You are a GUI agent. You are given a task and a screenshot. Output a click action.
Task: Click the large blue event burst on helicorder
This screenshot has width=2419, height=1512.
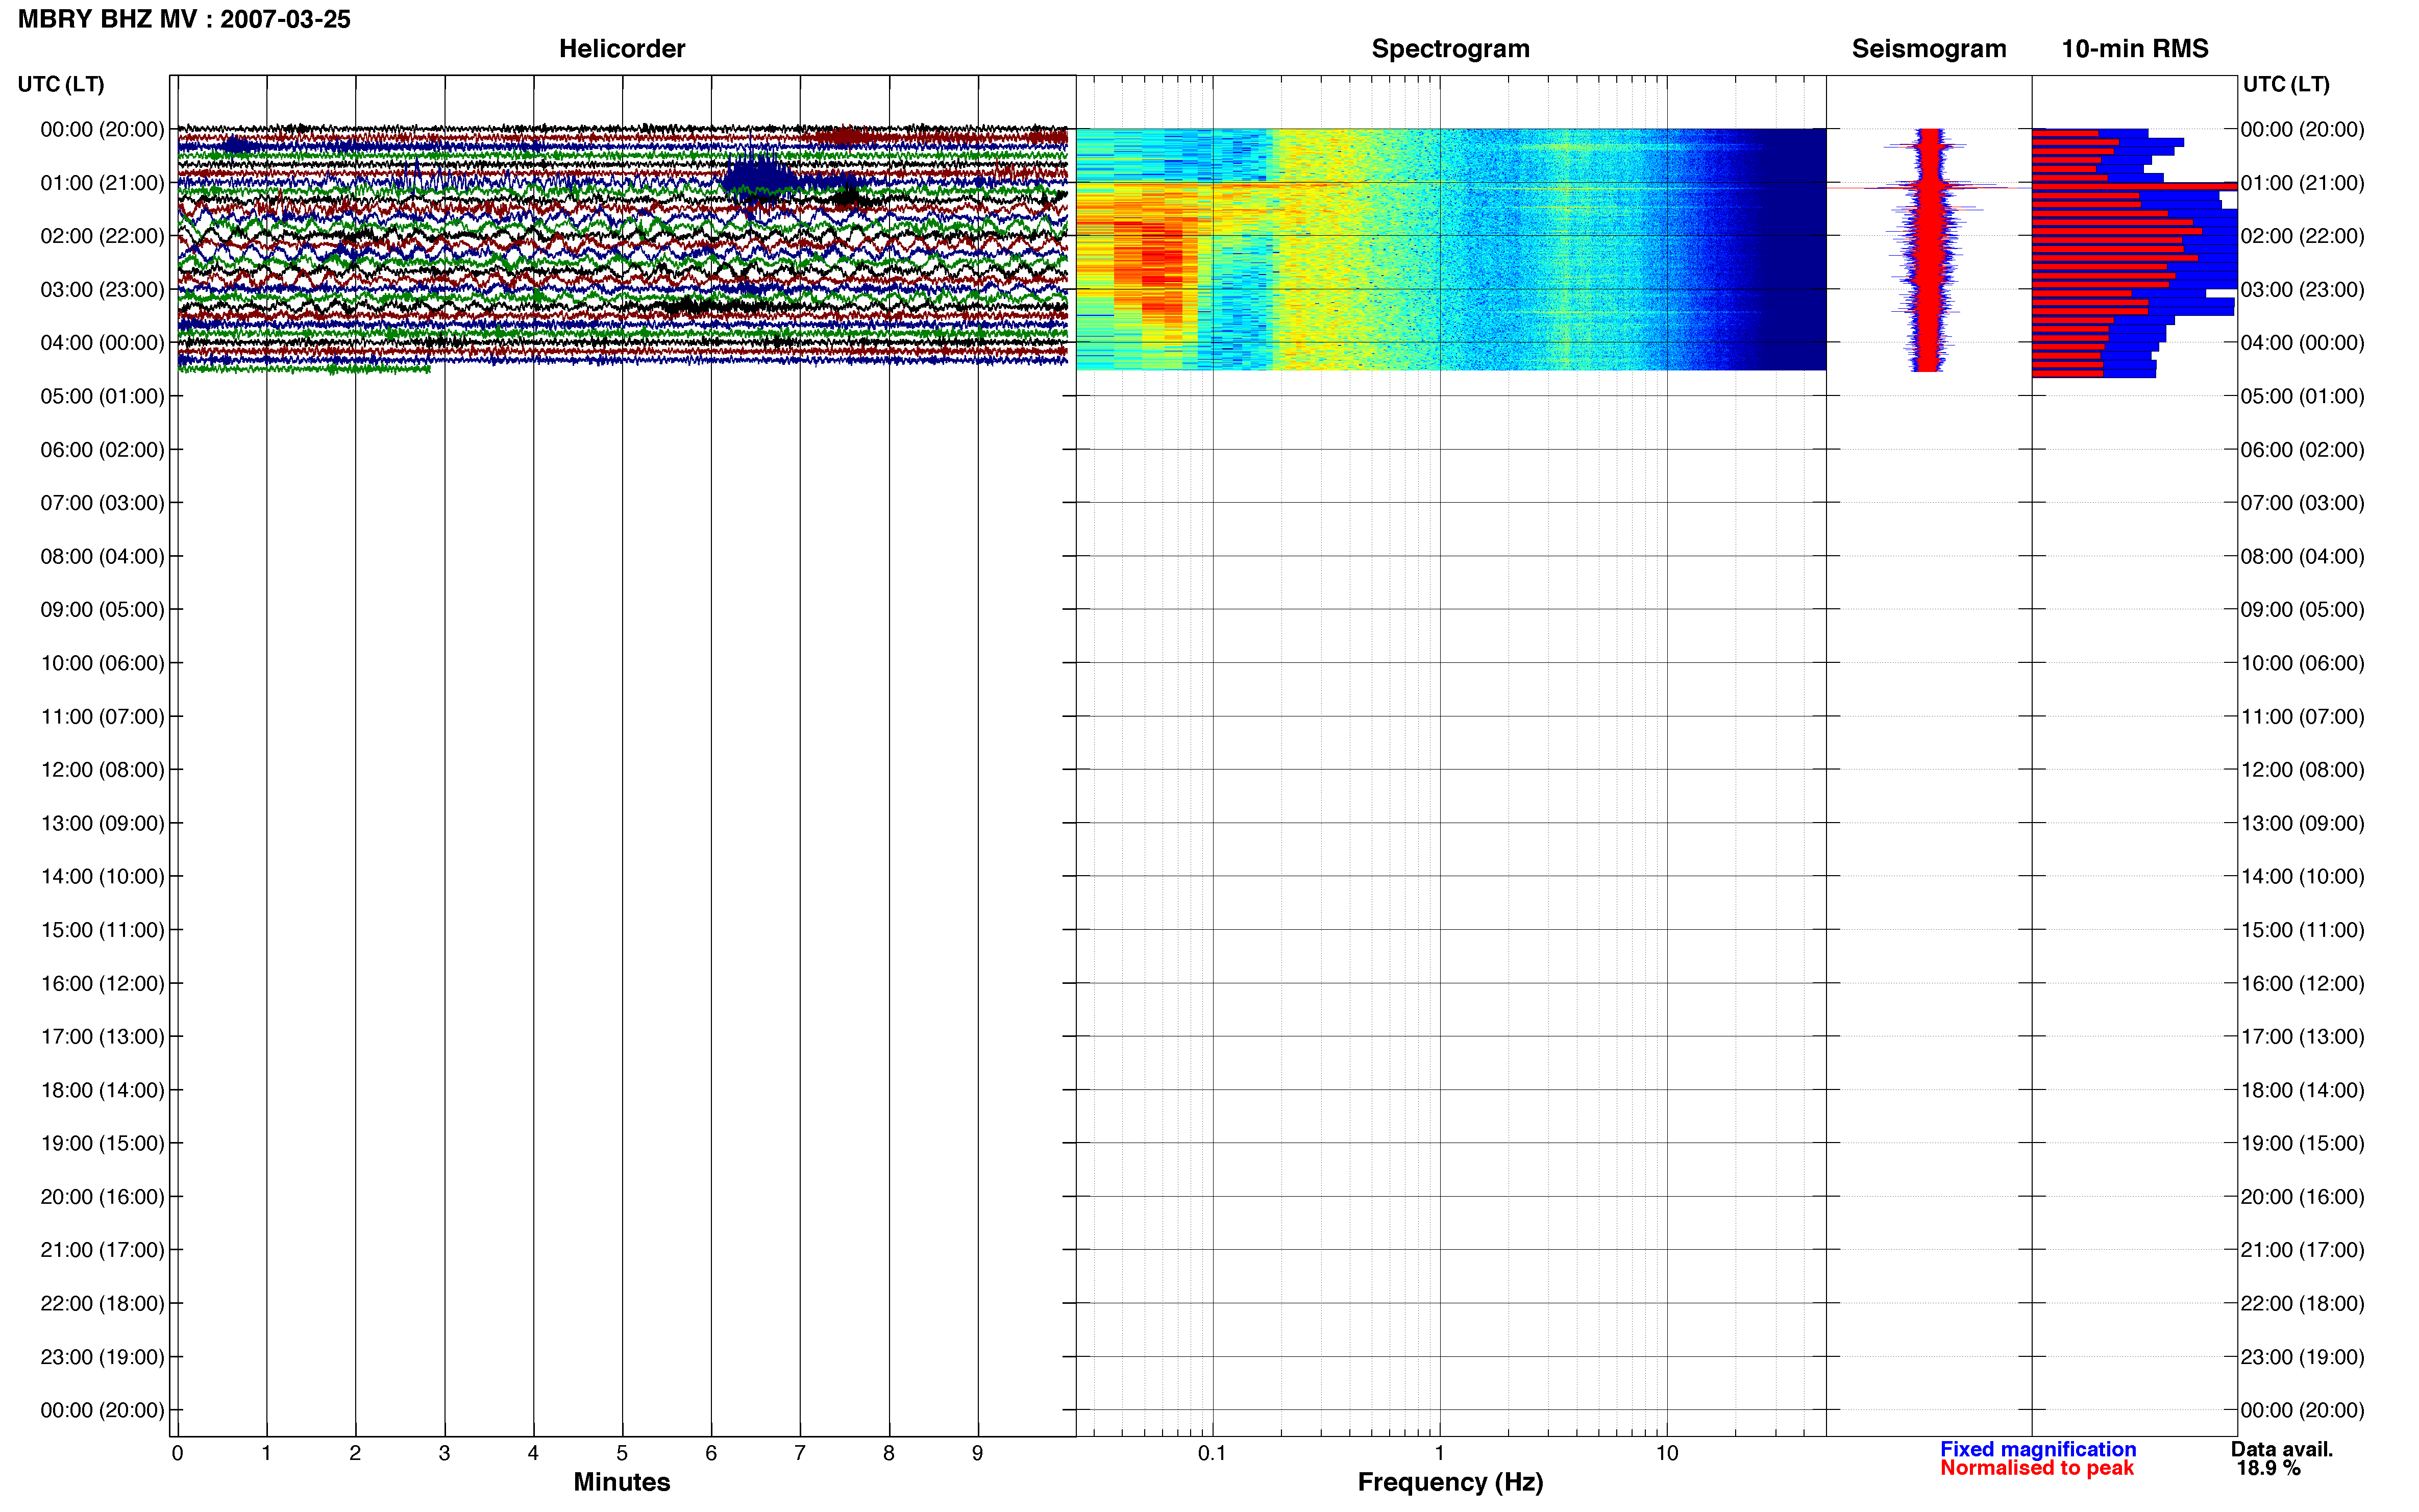click(760, 180)
